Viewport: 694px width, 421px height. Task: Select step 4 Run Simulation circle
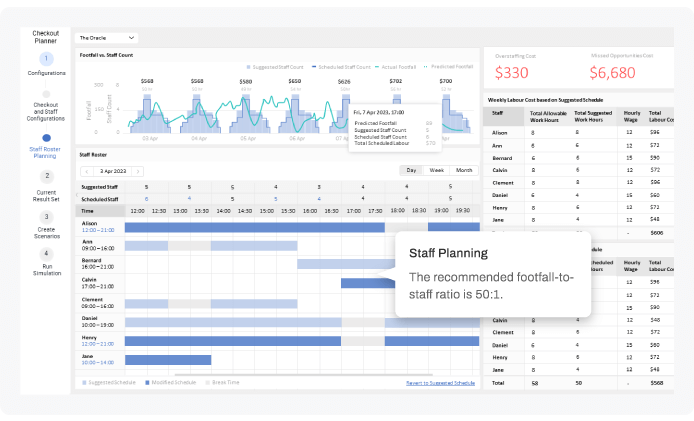coord(46,254)
